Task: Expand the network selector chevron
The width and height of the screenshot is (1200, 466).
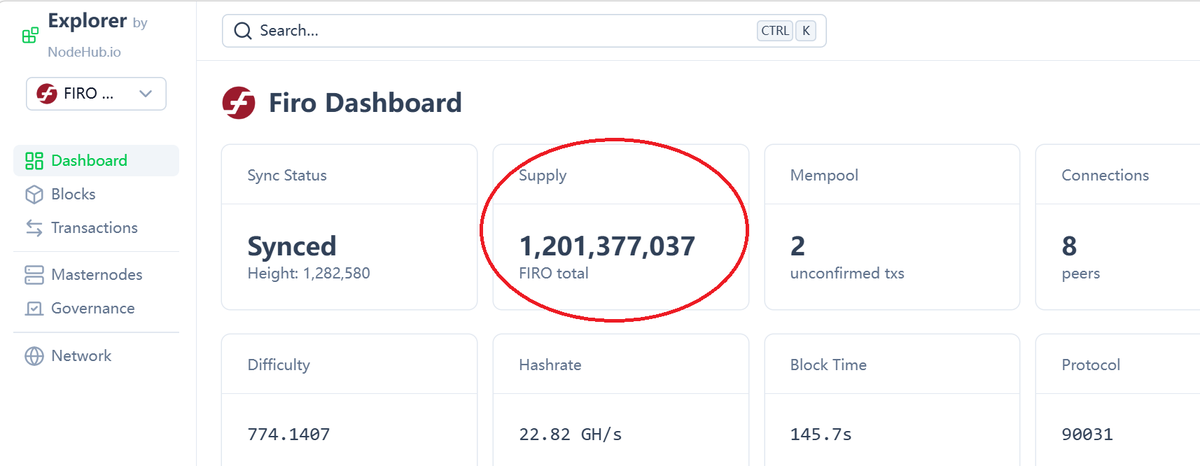Action: coord(145,93)
